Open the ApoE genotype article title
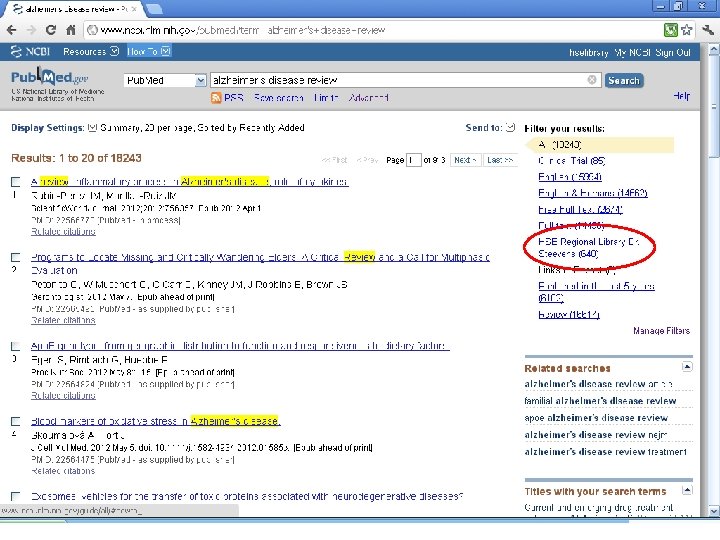The height and width of the screenshot is (540, 720). tap(240, 346)
